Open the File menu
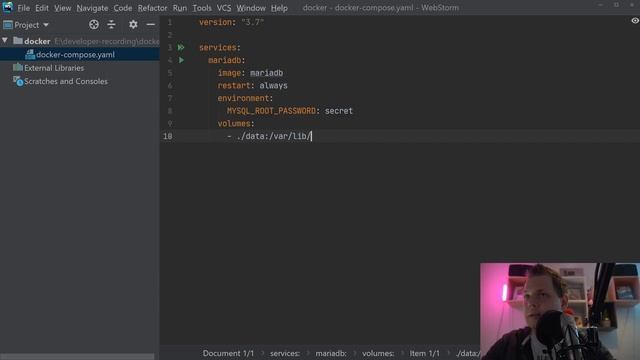640x360 pixels. coord(23,8)
